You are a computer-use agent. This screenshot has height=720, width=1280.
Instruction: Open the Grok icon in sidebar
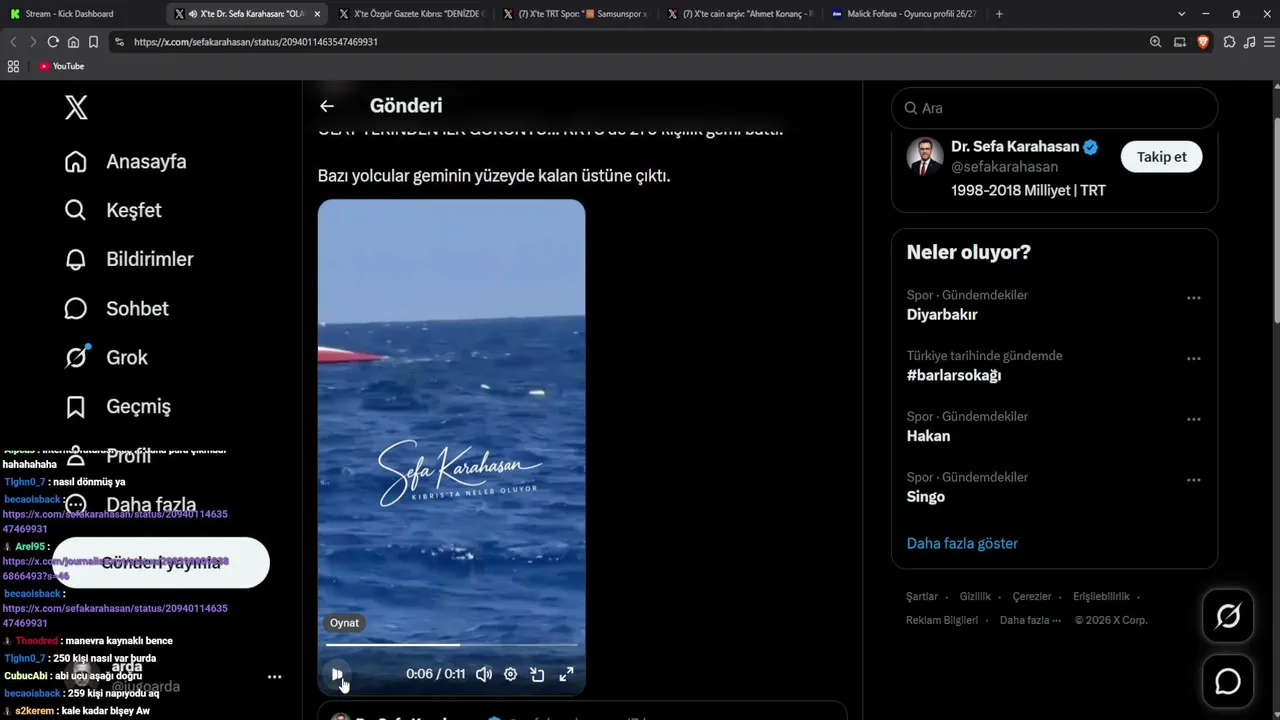[x=76, y=357]
